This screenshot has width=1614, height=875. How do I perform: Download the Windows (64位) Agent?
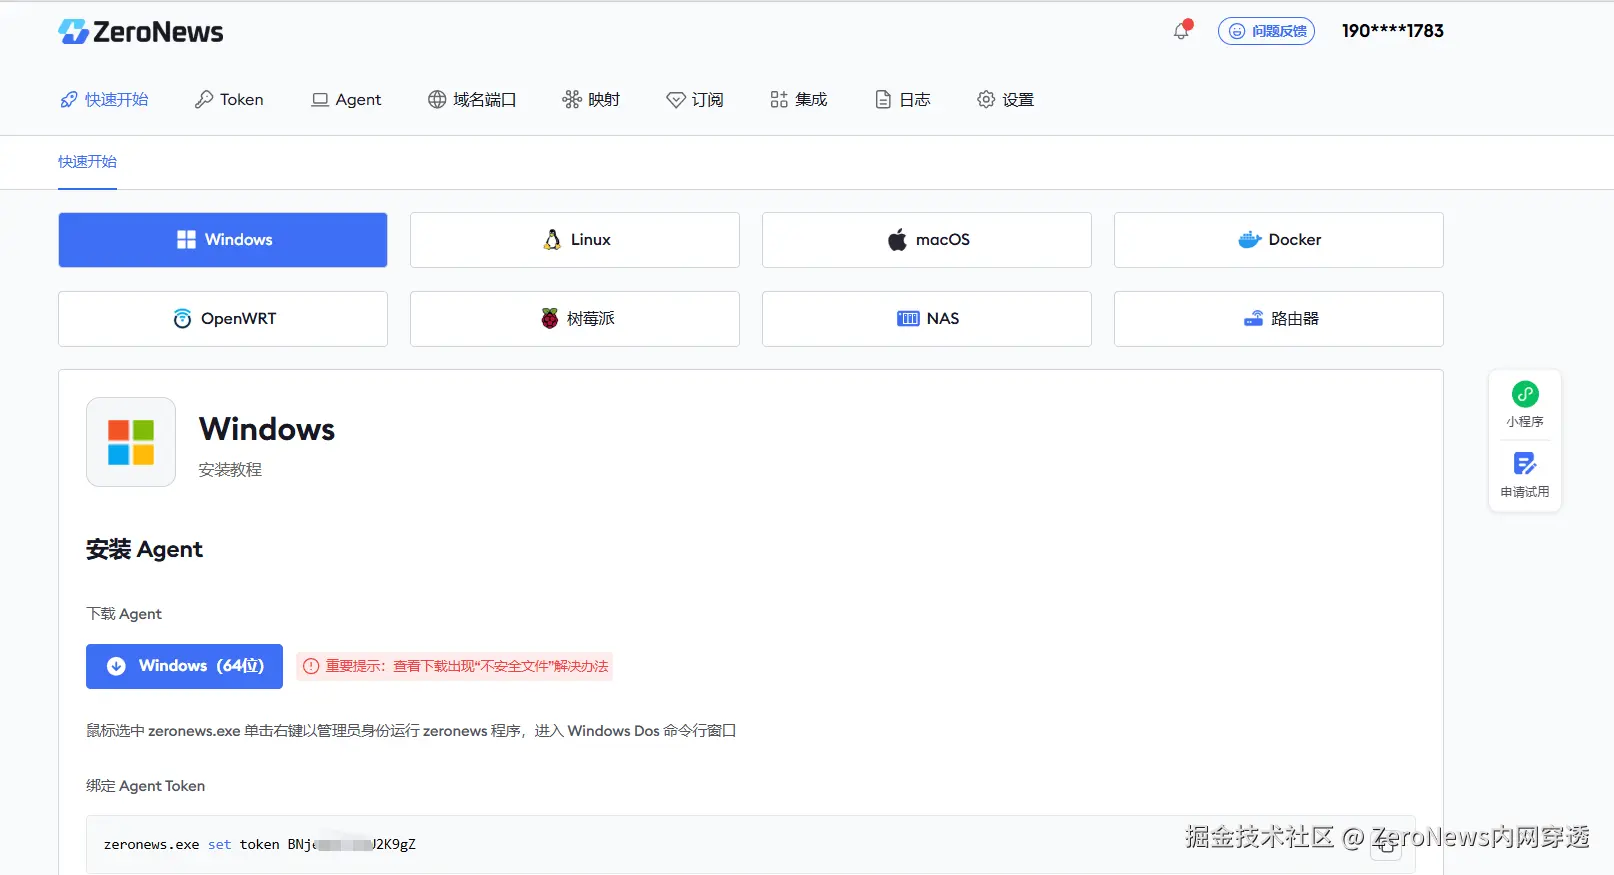(184, 666)
